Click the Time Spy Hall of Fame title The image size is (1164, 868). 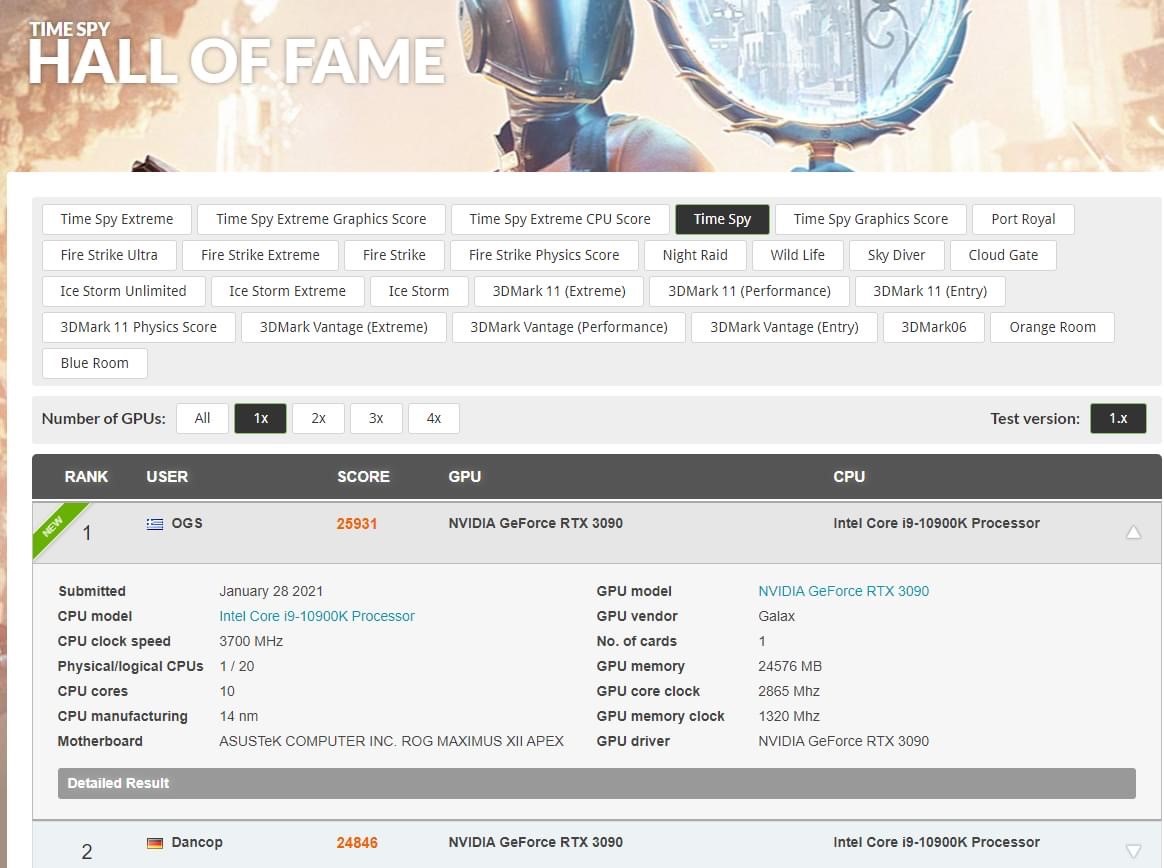236,53
